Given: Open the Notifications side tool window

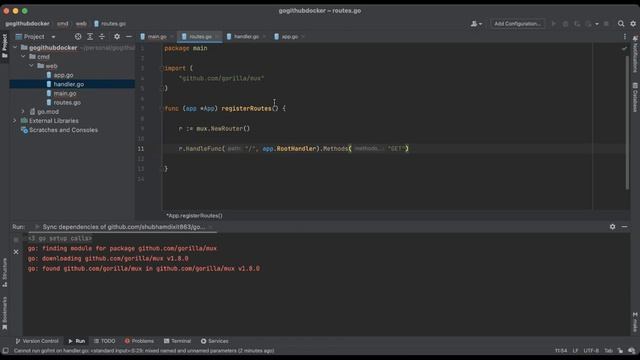Looking at the screenshot, I should tap(635, 54).
